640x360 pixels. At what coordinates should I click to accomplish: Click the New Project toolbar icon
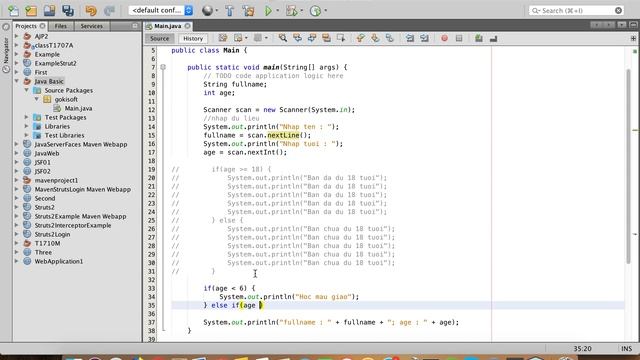pyautogui.click(x=31, y=11)
